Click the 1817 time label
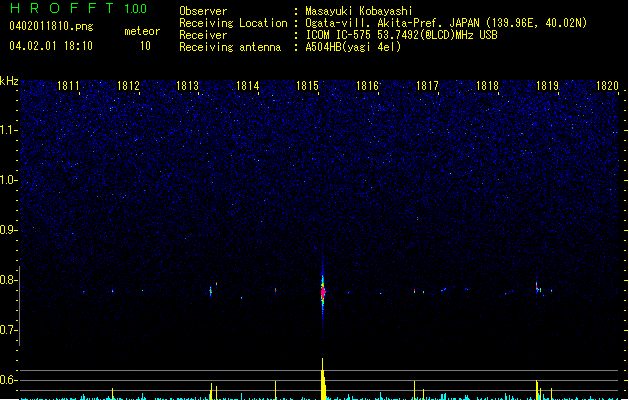Viewport: 629px width, 400px height. coord(427,86)
